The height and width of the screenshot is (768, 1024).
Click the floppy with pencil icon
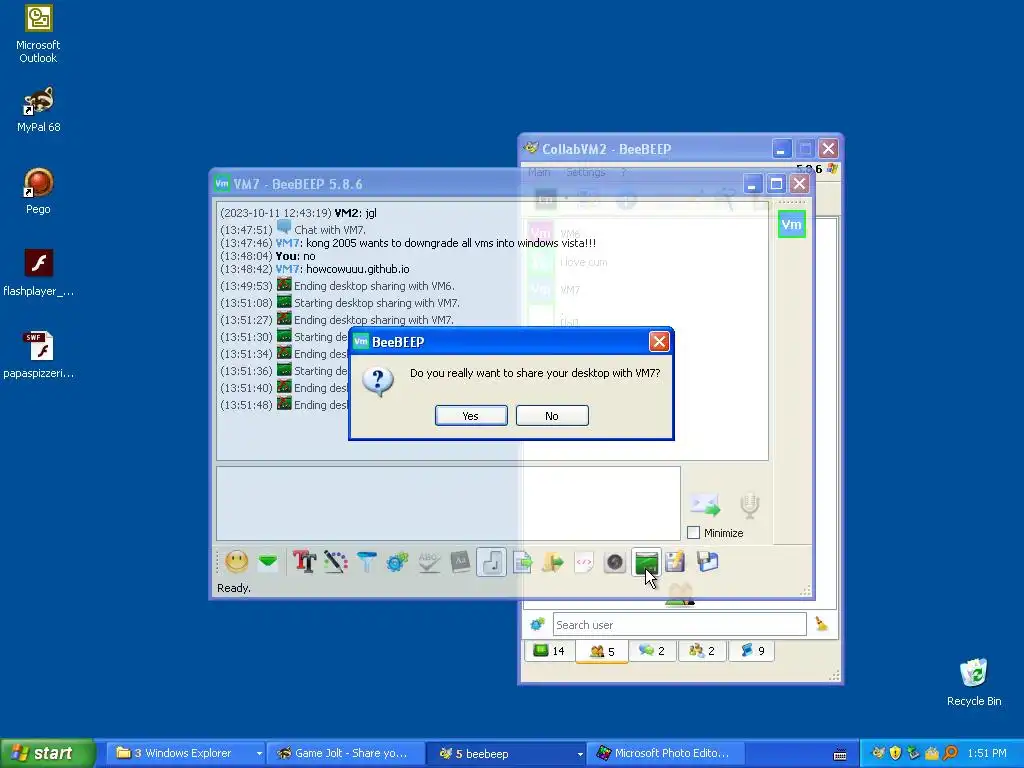pos(675,562)
